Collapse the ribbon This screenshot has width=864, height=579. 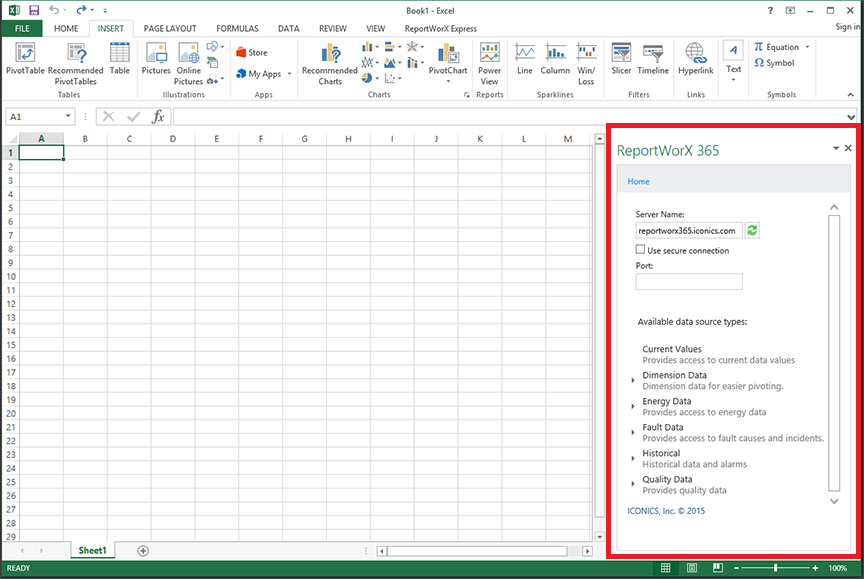850,95
